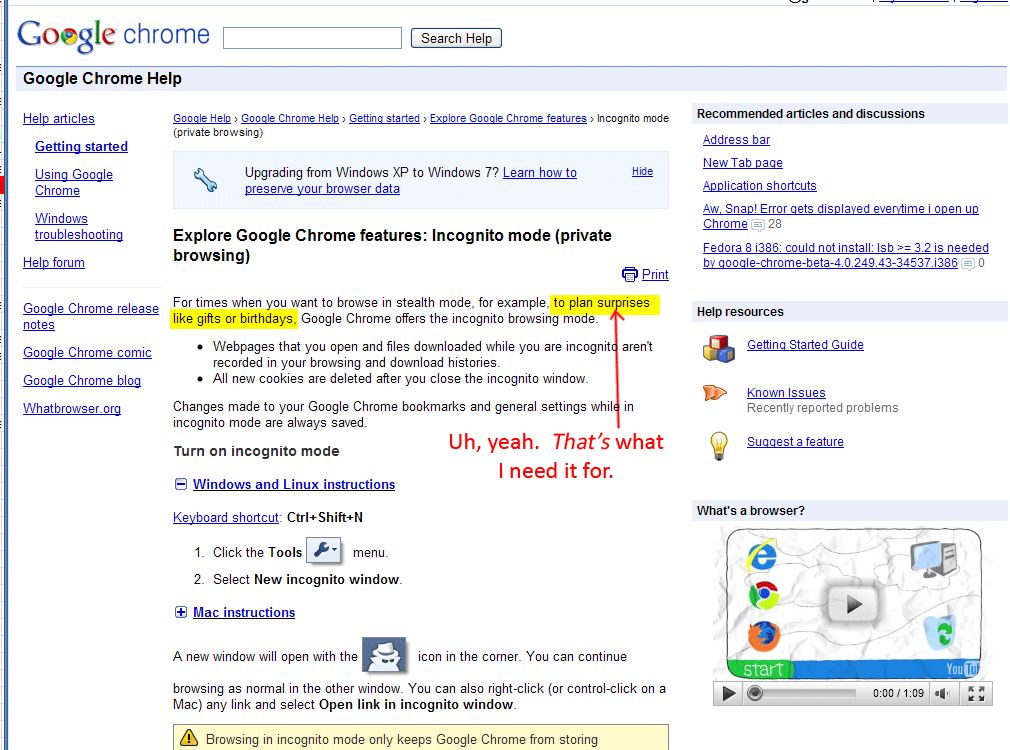Hide the Windows 7 upgrade notice
This screenshot has height=750, width=1010.
[642, 171]
